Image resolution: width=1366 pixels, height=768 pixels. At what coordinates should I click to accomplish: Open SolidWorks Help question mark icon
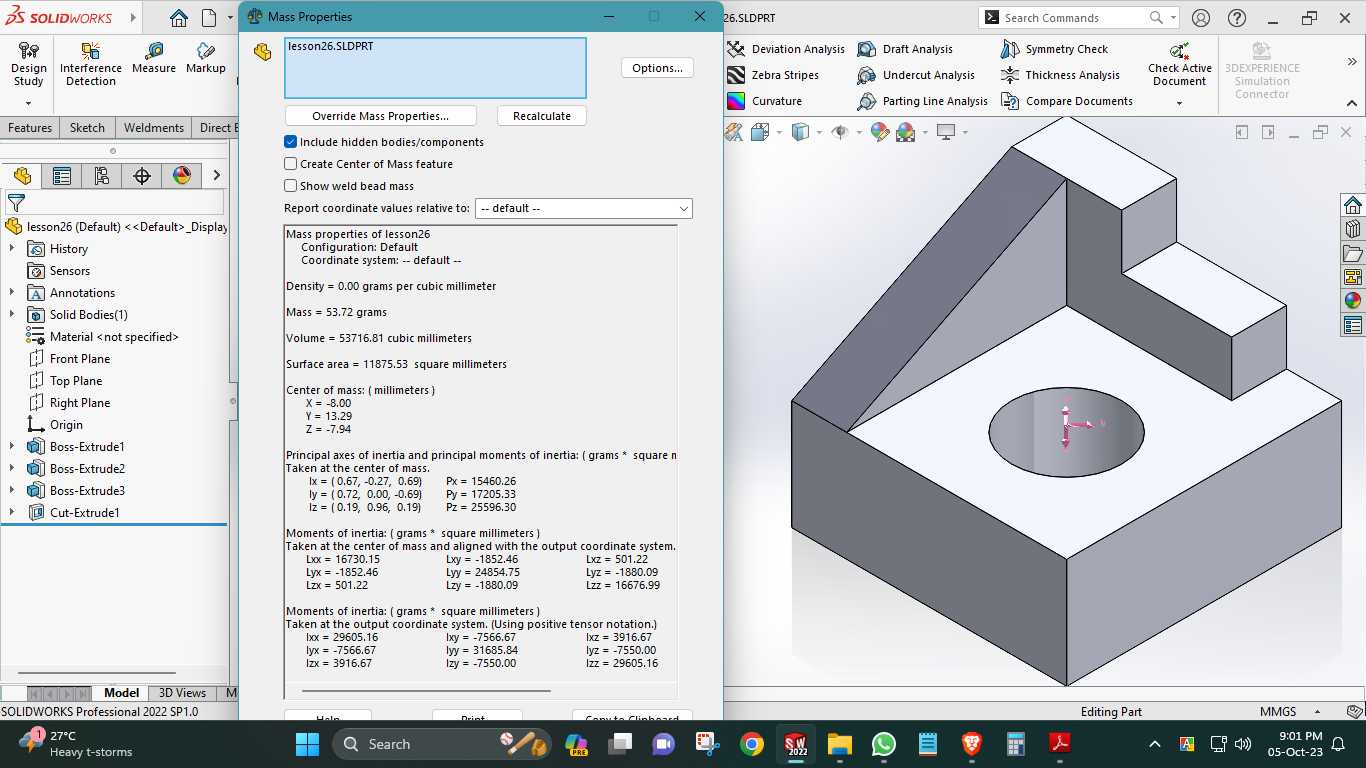[1237, 18]
